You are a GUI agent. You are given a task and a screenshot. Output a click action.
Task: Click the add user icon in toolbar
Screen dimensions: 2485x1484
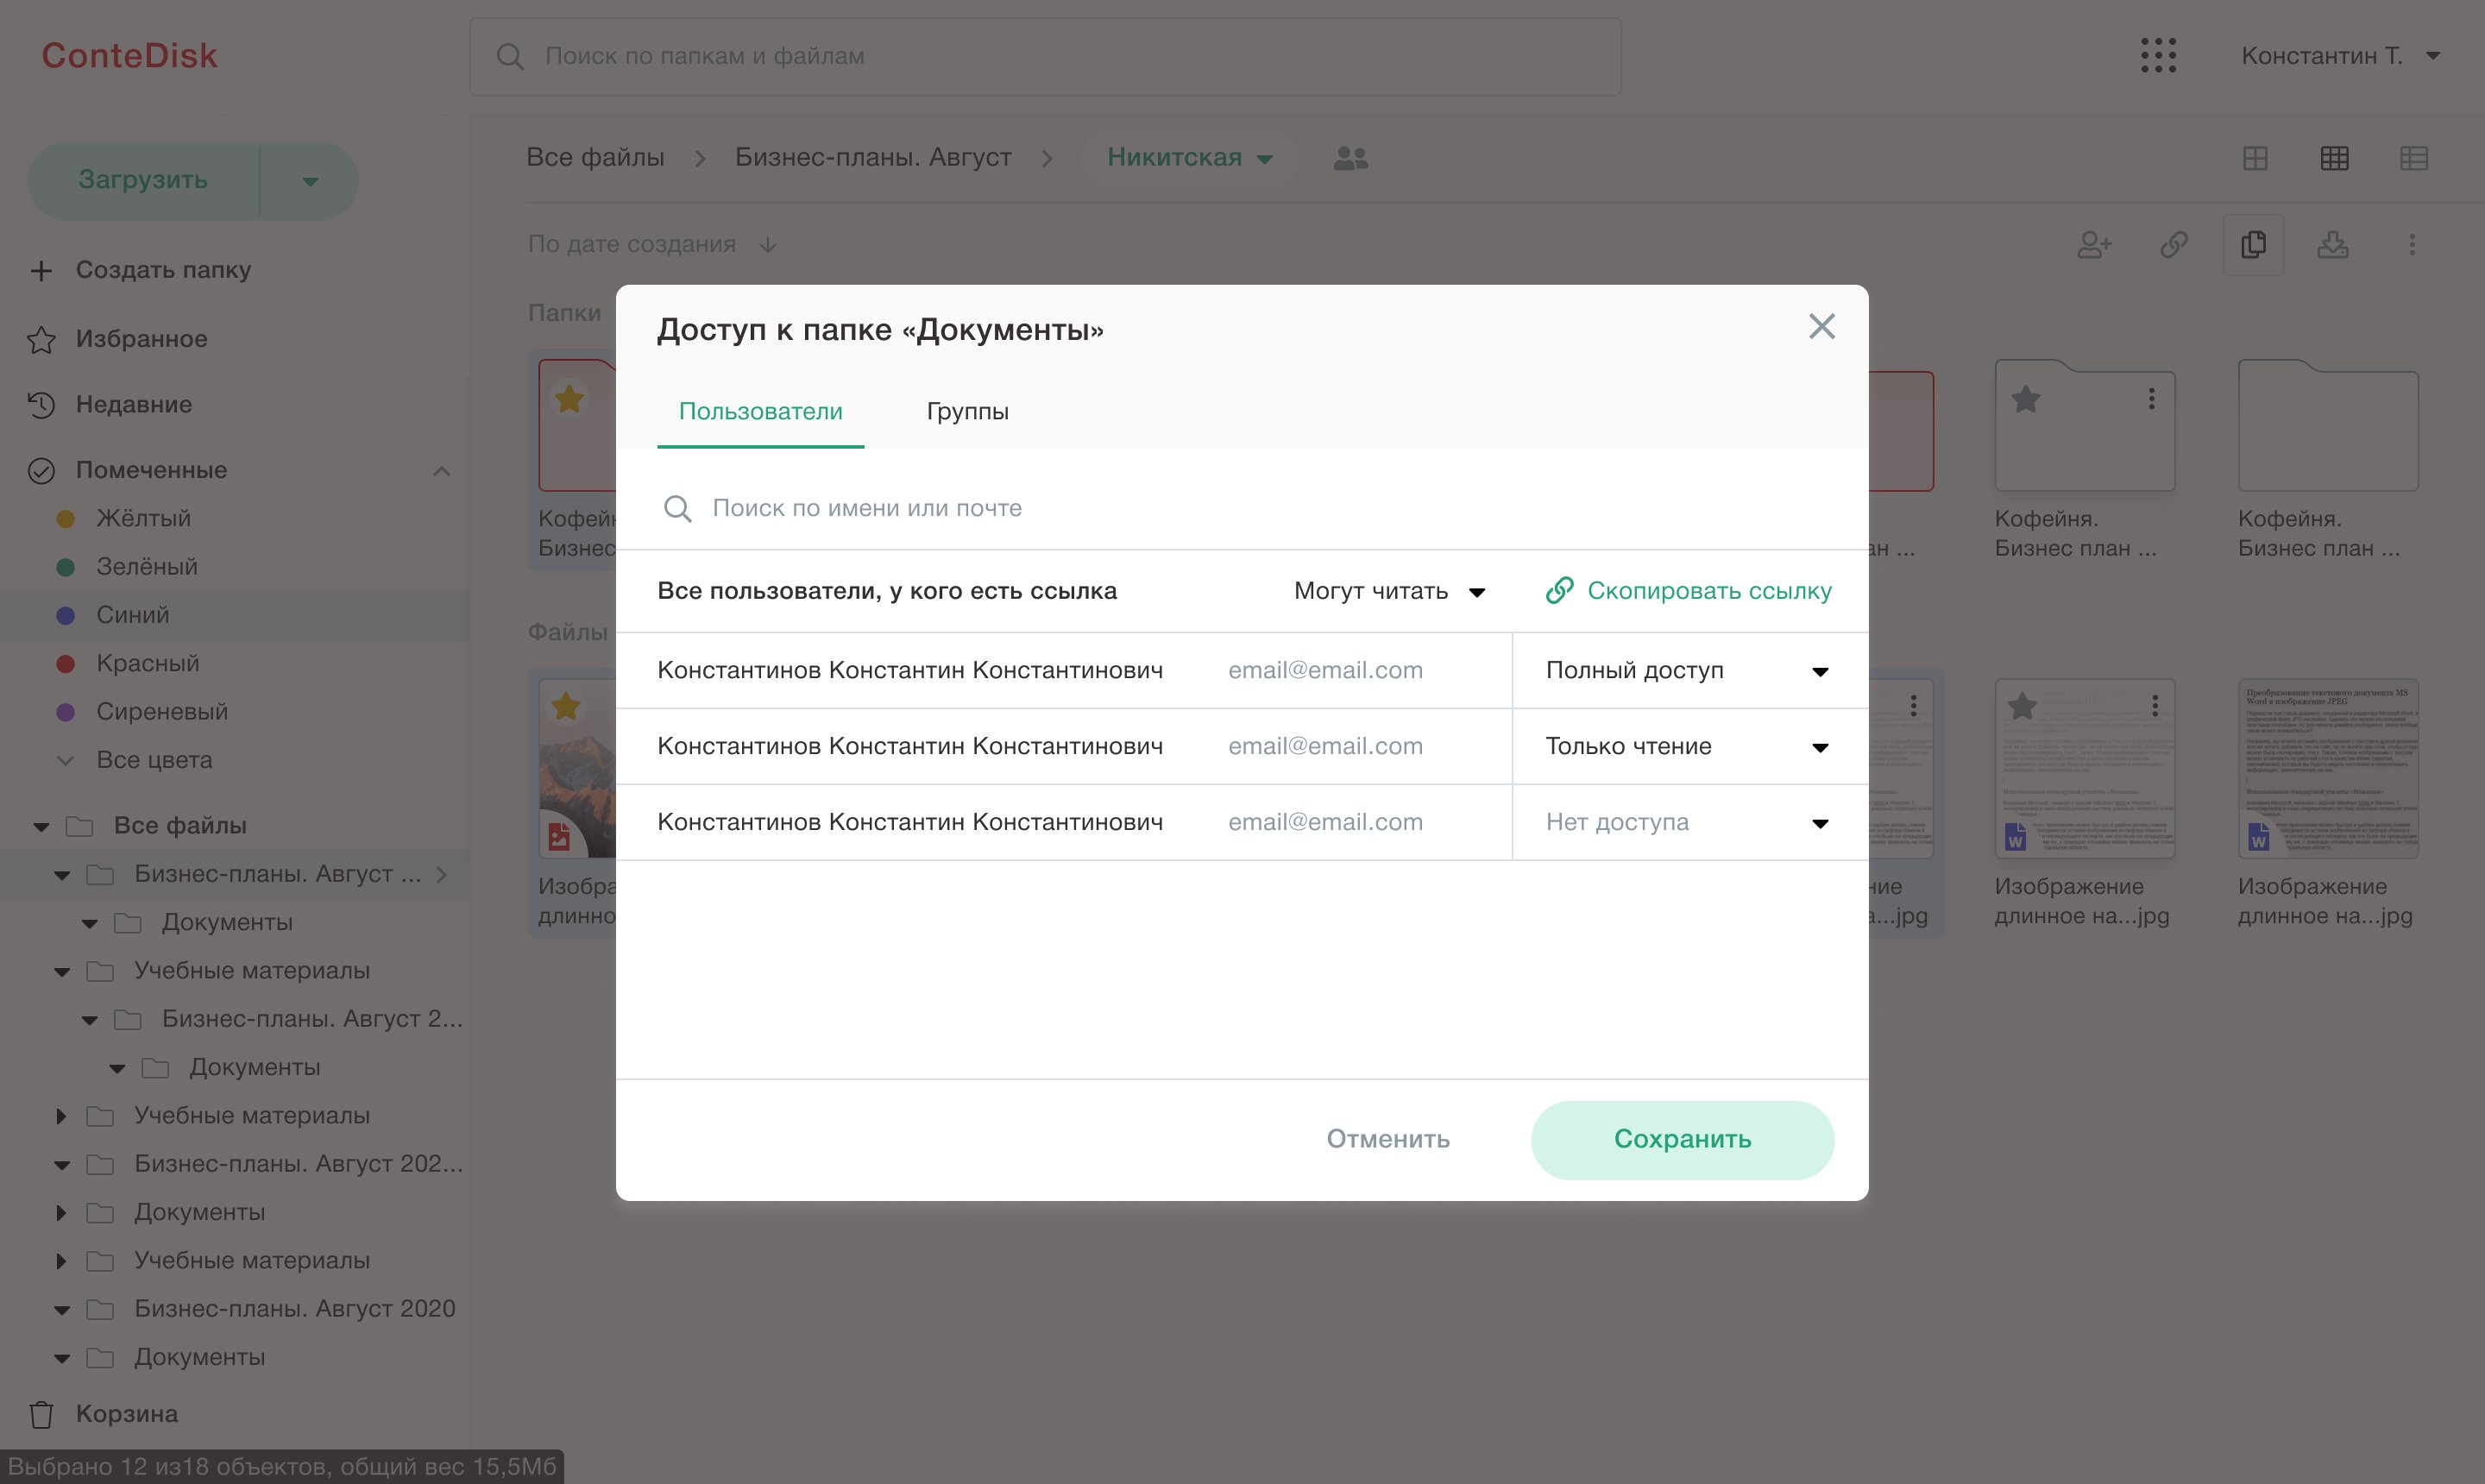click(x=2094, y=245)
